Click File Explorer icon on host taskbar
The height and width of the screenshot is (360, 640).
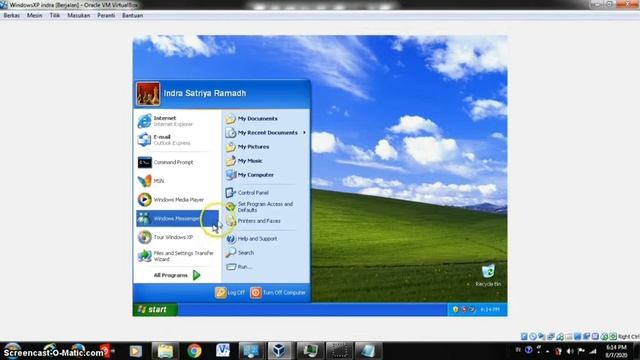pyautogui.click(x=165, y=351)
